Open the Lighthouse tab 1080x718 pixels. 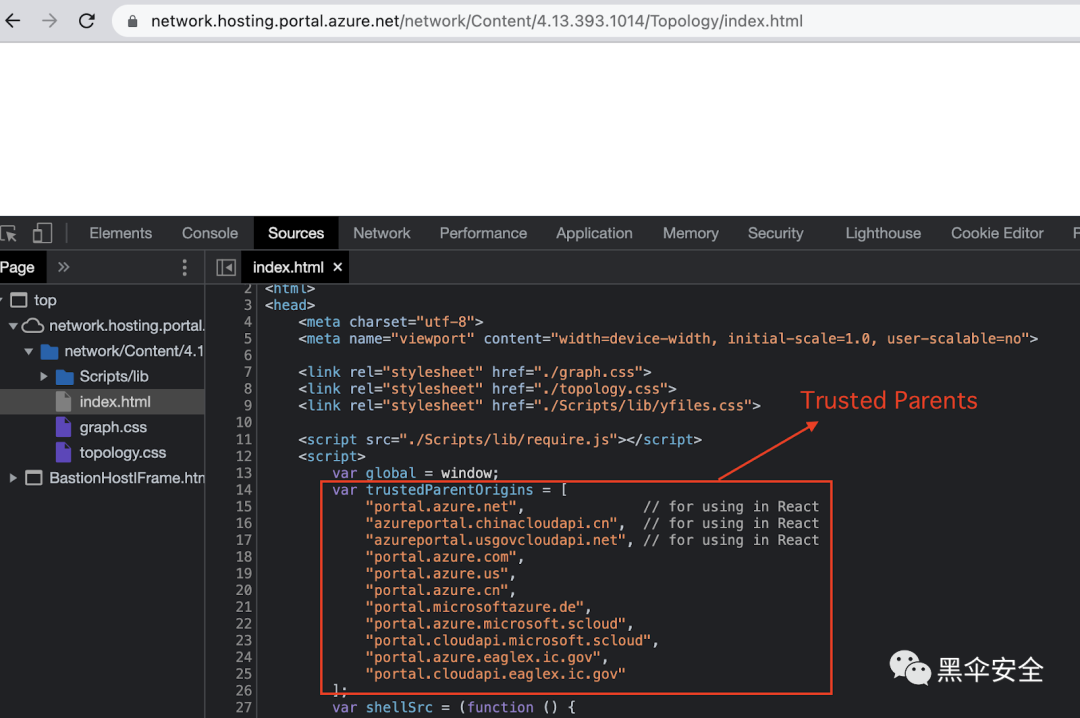(x=883, y=233)
